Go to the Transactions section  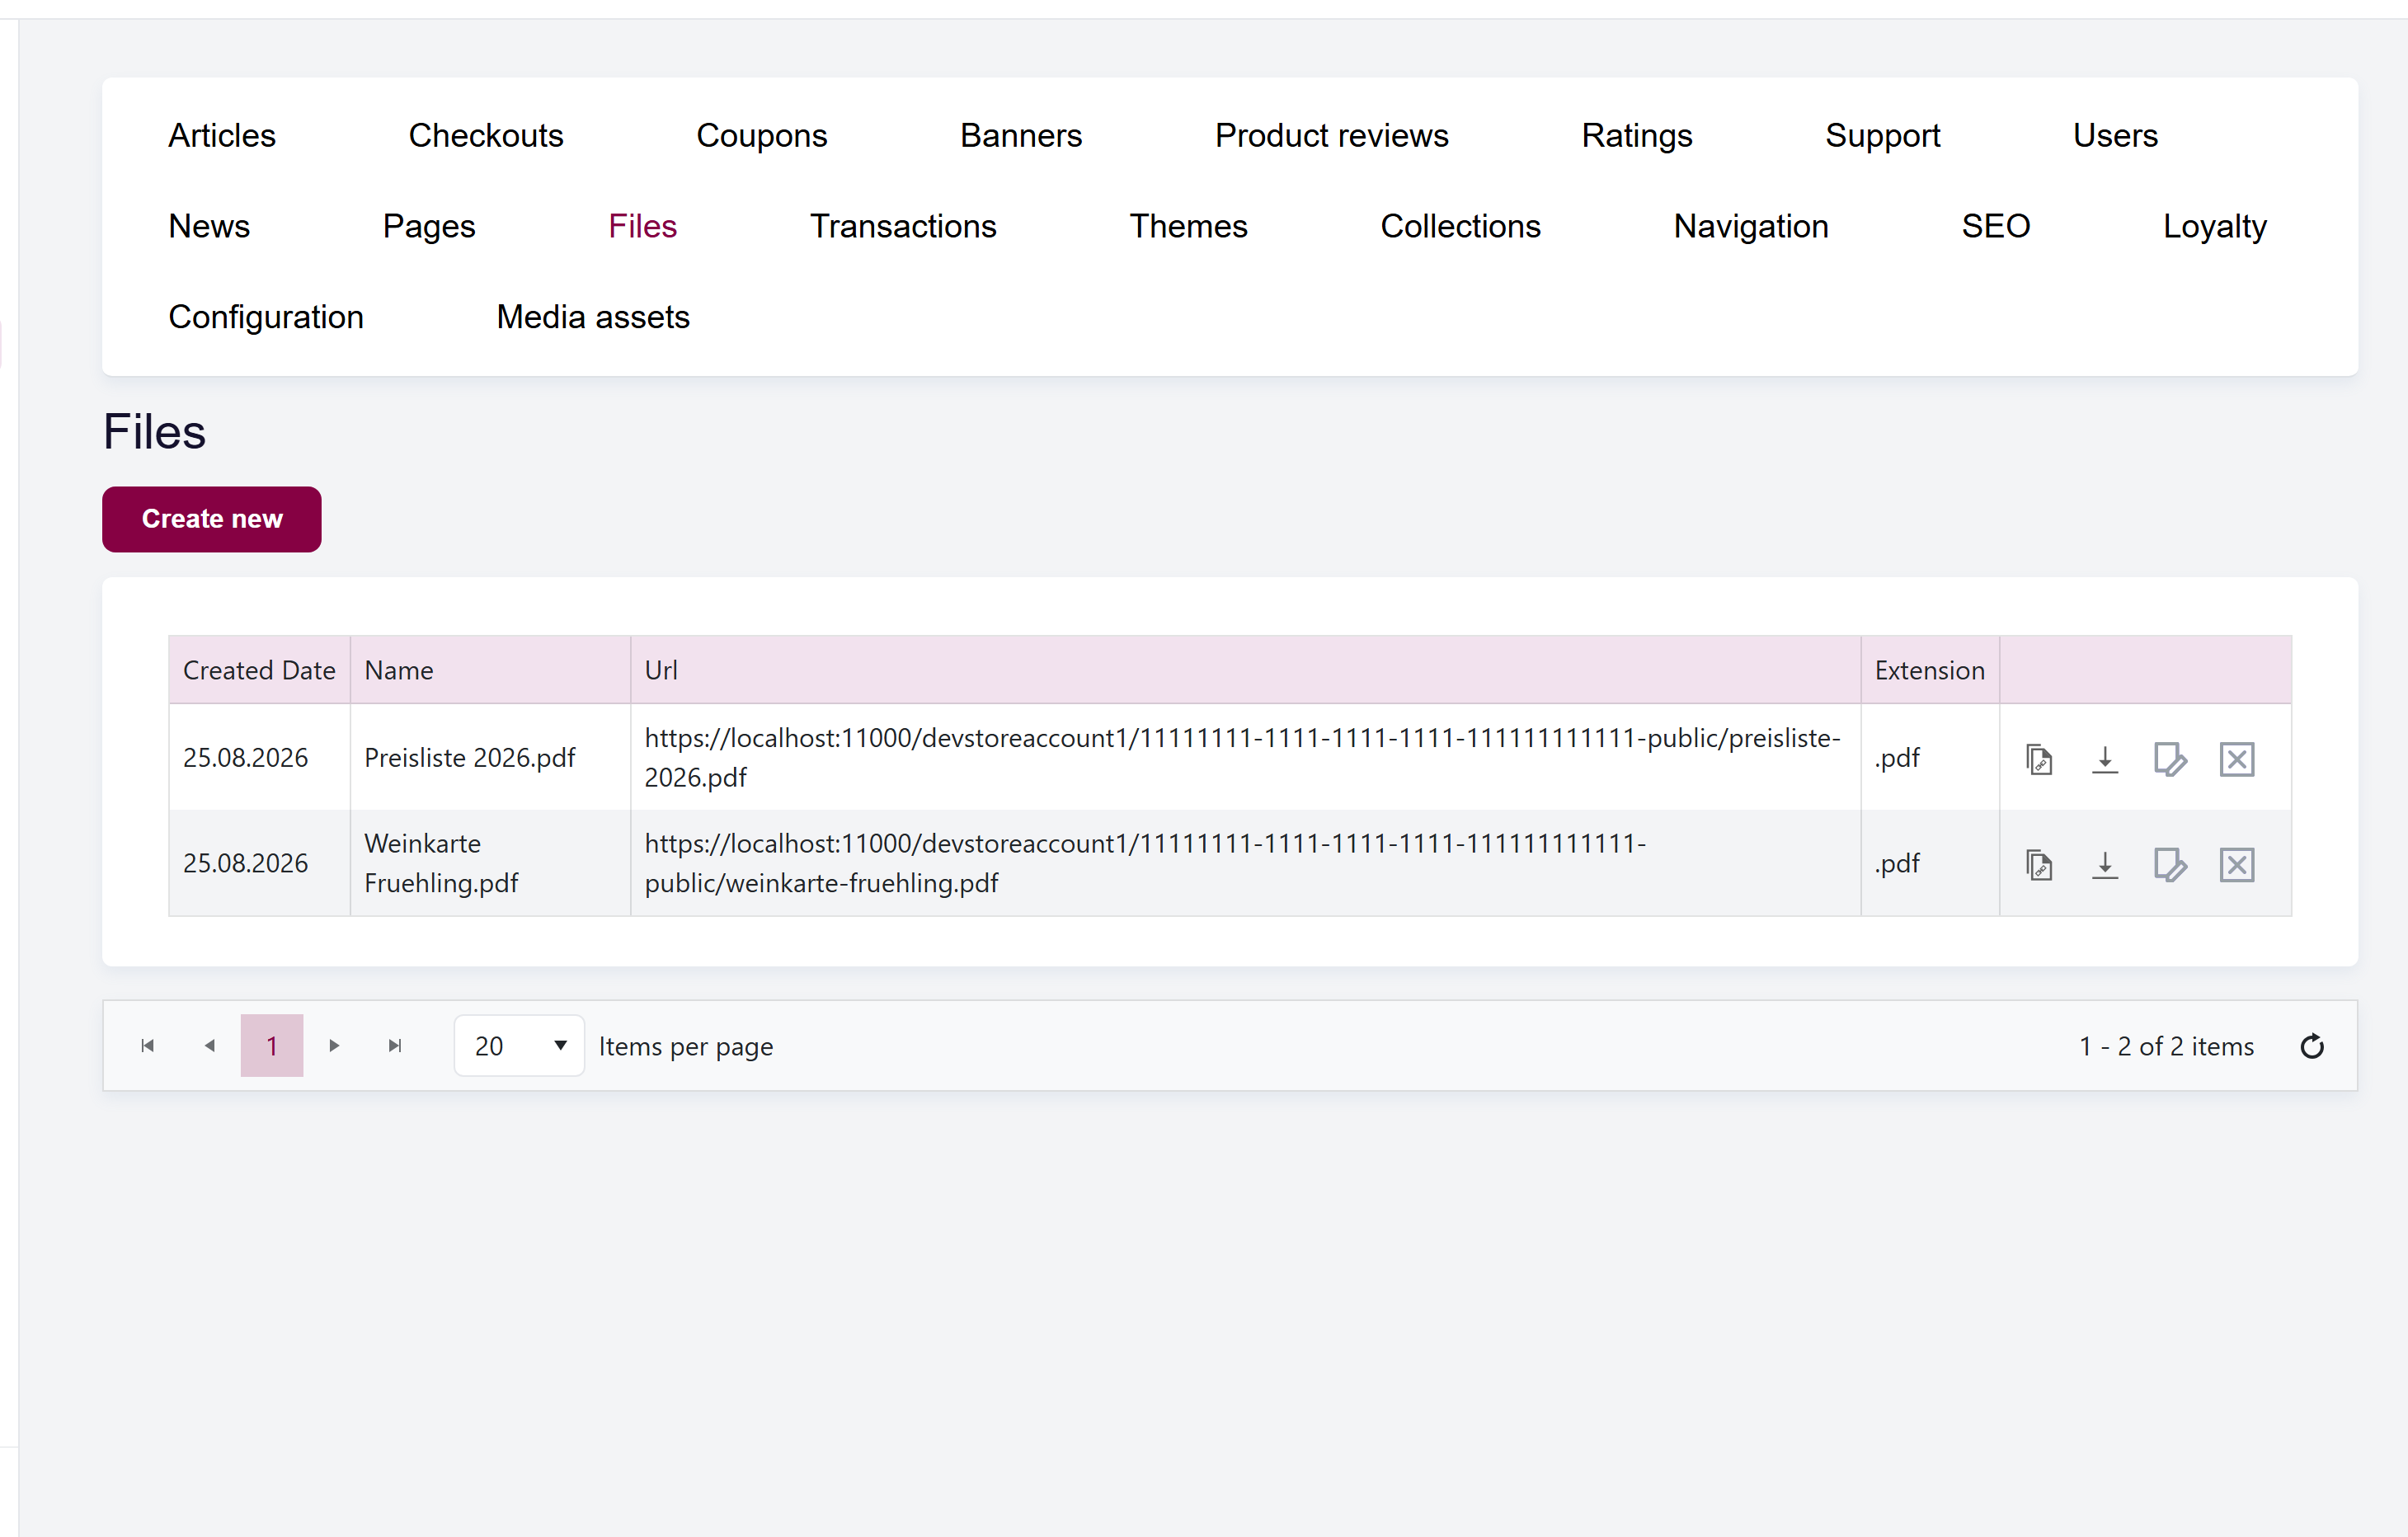[x=903, y=227]
